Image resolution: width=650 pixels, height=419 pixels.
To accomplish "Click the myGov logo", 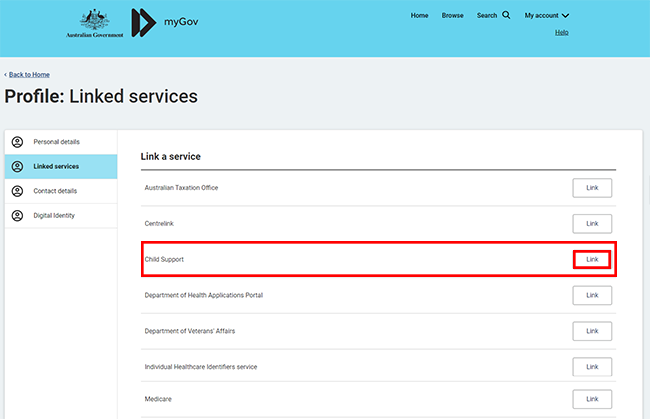I will 165,22.
